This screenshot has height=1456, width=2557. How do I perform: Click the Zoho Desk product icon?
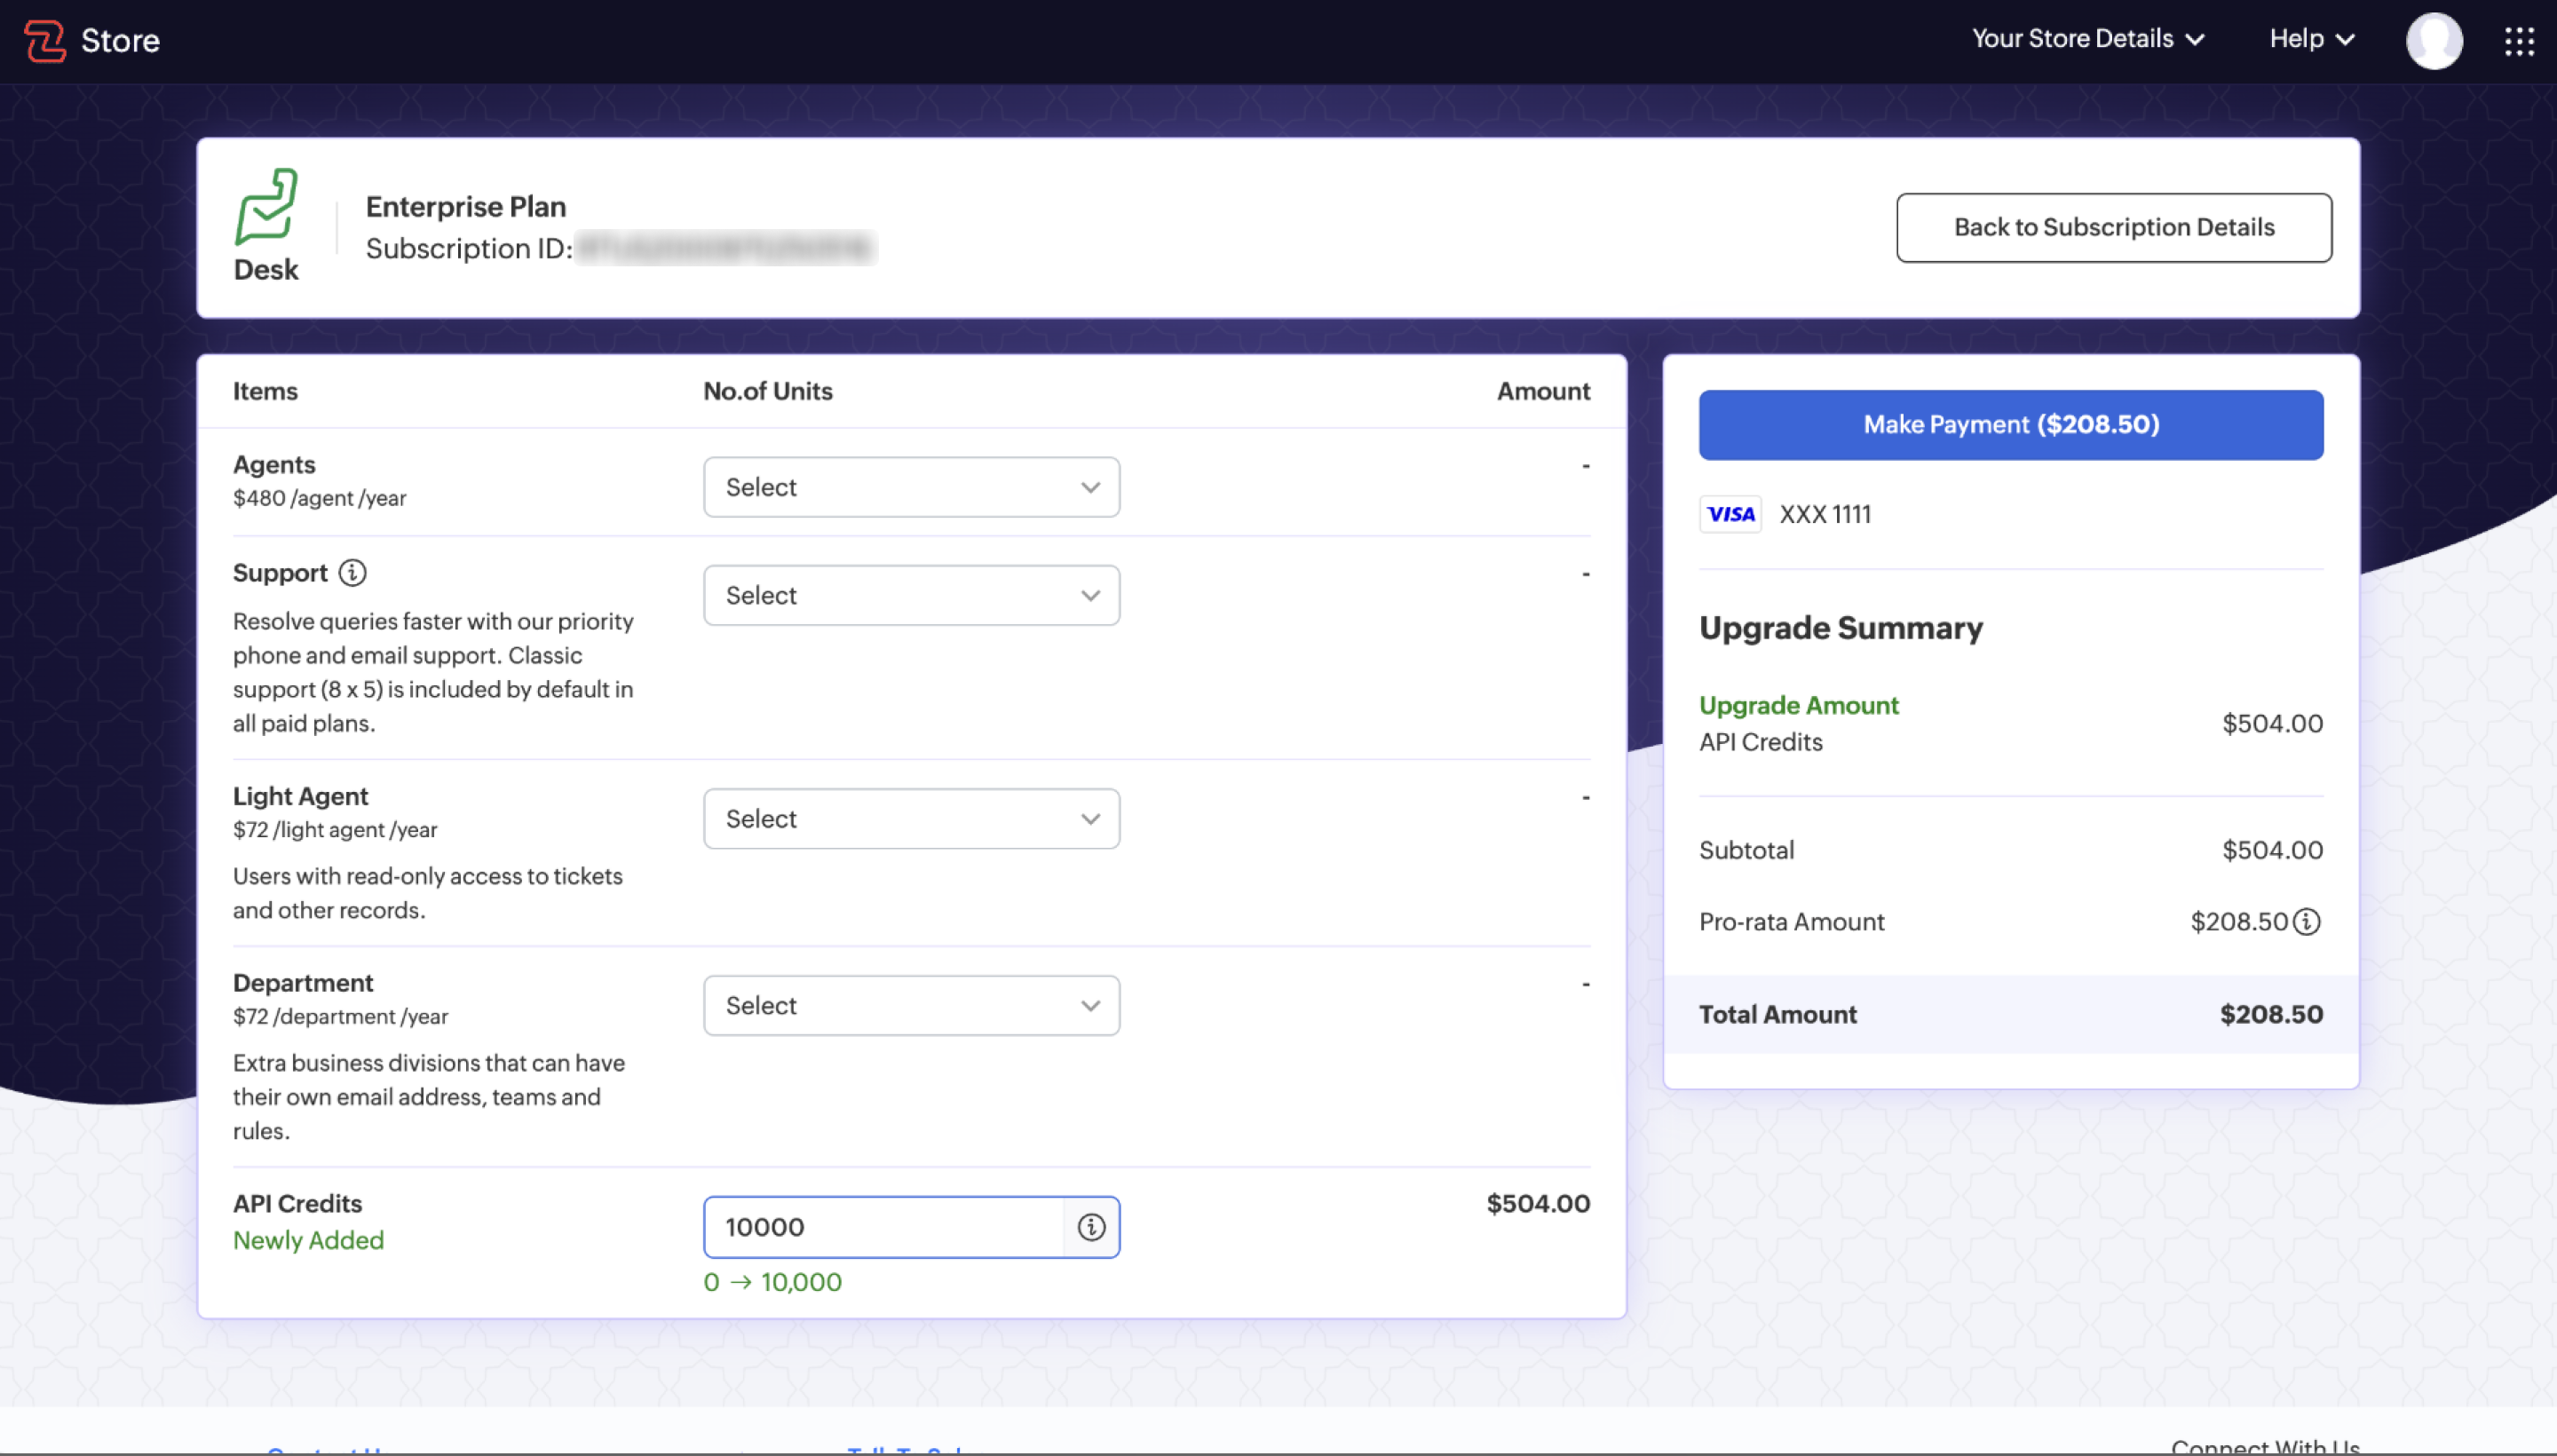[x=266, y=208]
